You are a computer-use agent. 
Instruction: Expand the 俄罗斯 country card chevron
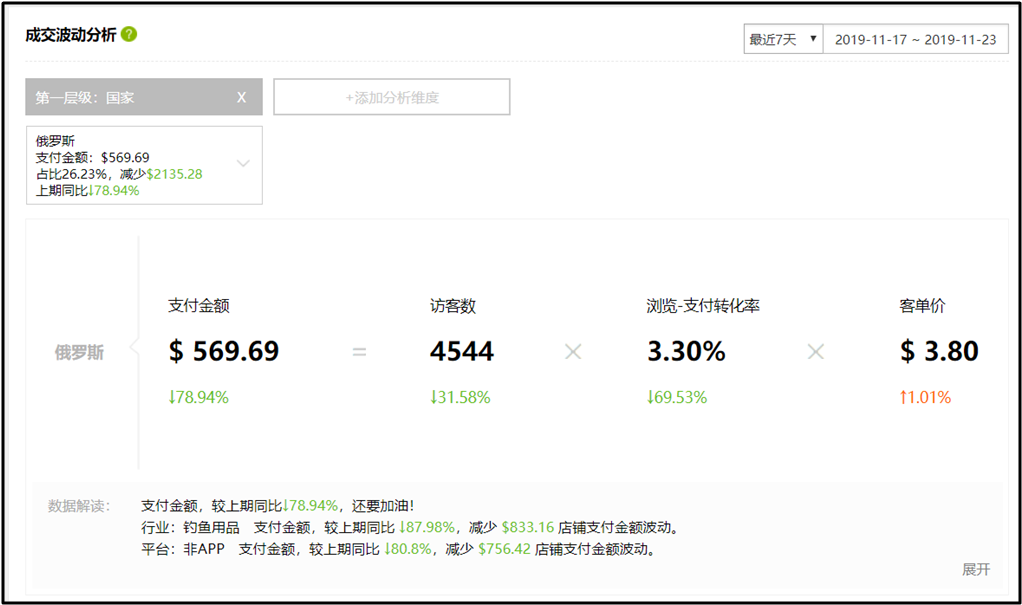click(x=243, y=164)
